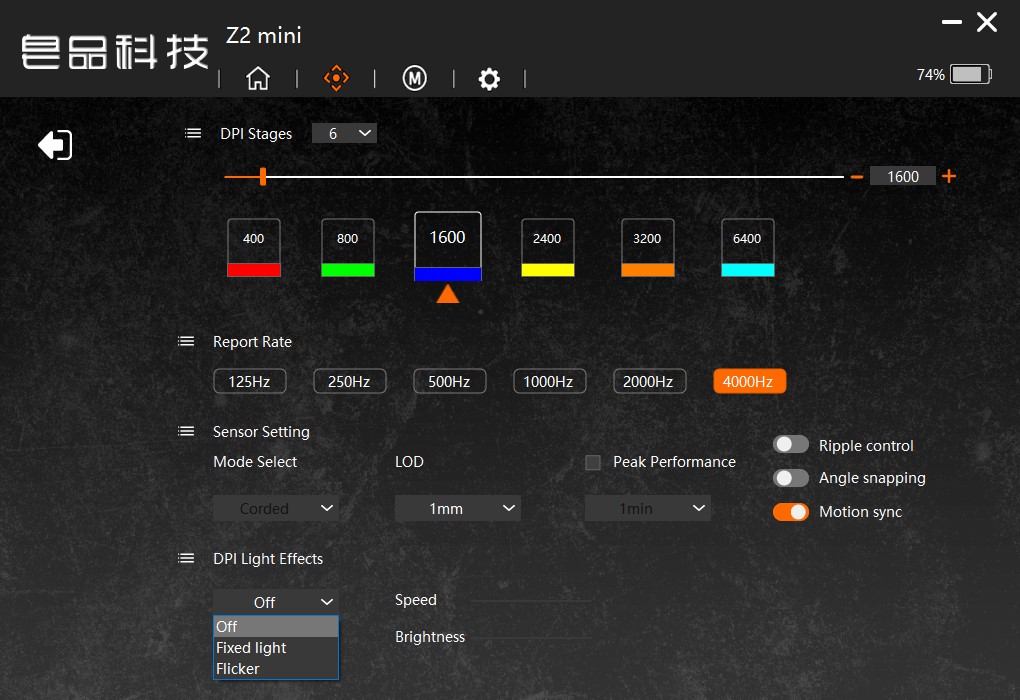Open the DPI Stages count dropdown
This screenshot has height=700, width=1020.
(344, 133)
